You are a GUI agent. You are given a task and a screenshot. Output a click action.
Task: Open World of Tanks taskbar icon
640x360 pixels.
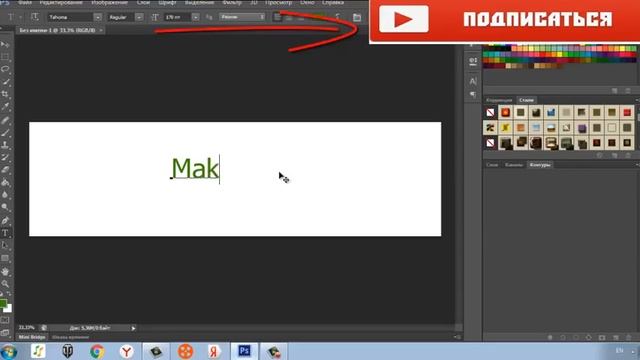[68, 351]
